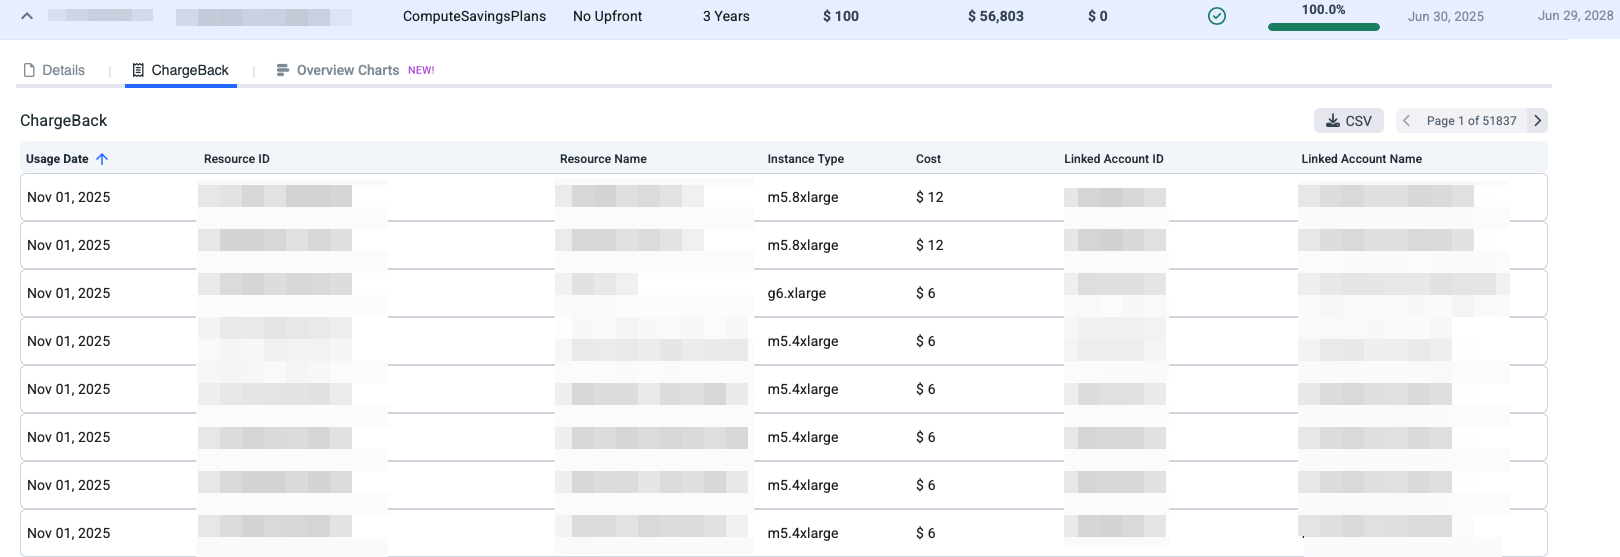
Task: Go to the previous page arrow
Action: (1407, 121)
